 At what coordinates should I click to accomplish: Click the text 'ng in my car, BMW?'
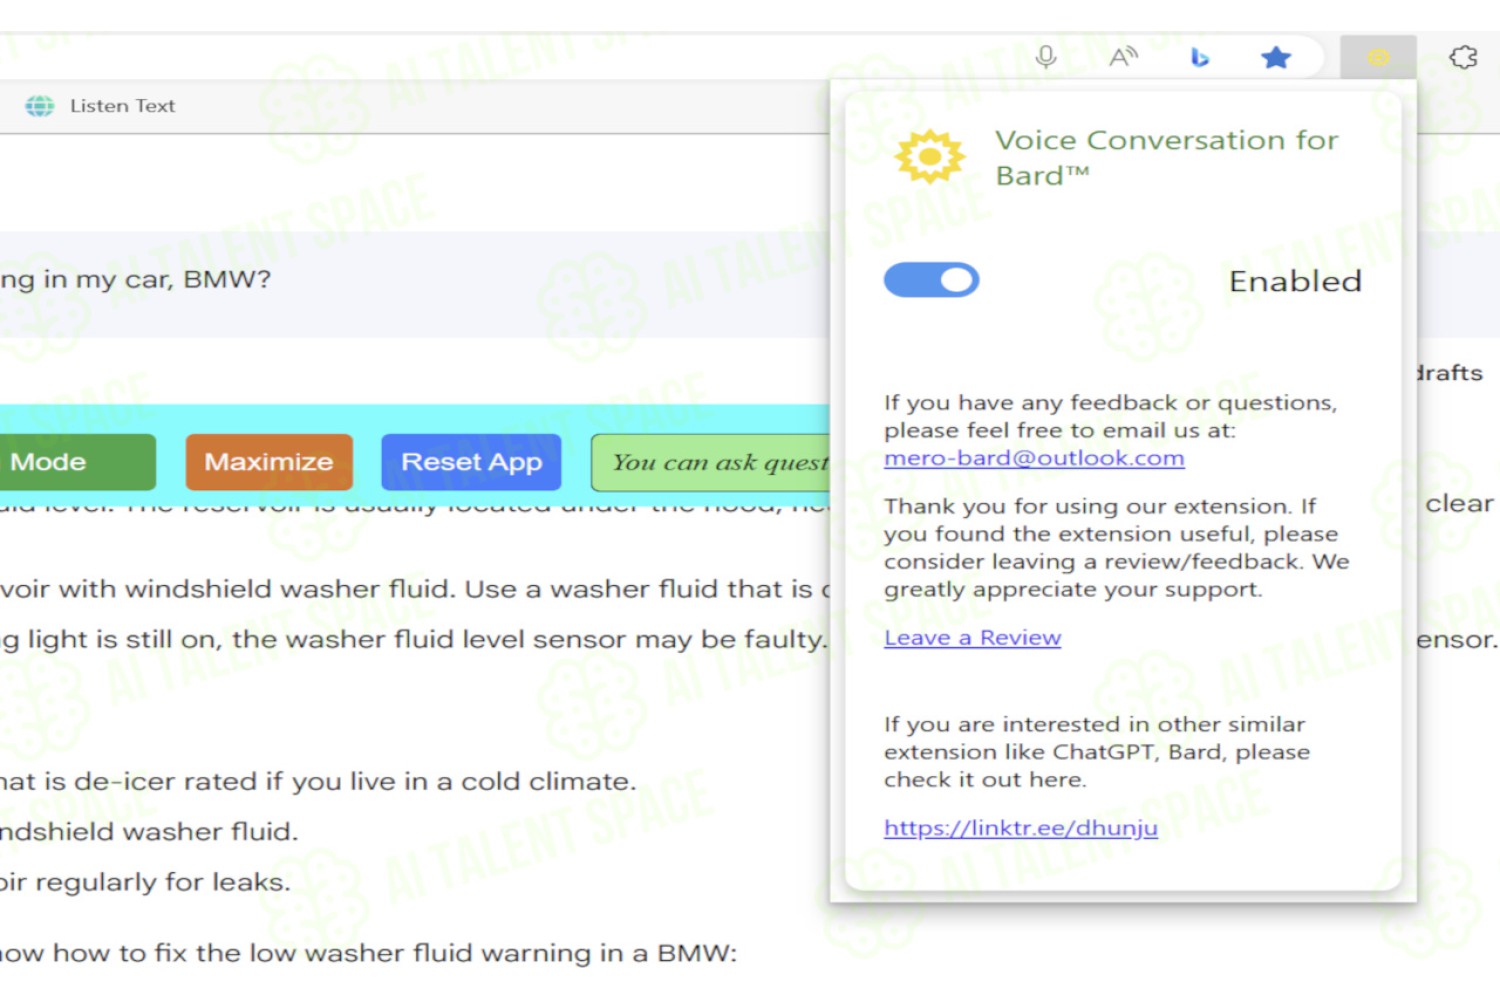135,279
